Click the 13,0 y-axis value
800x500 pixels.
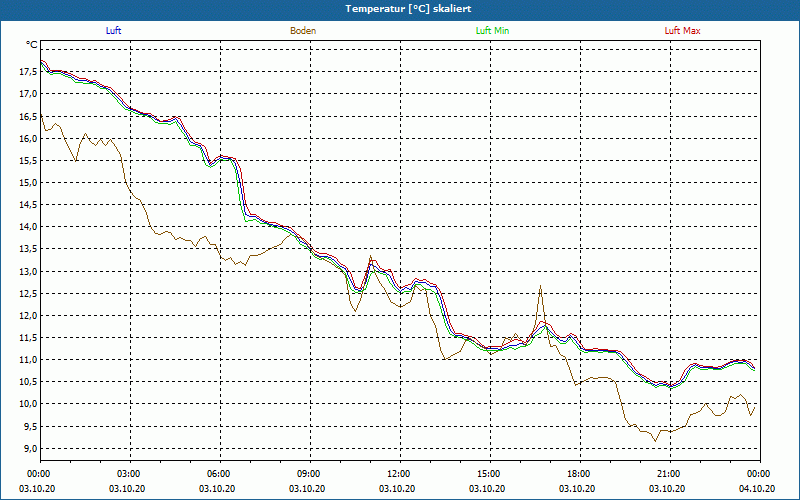pyautogui.click(x=28, y=271)
